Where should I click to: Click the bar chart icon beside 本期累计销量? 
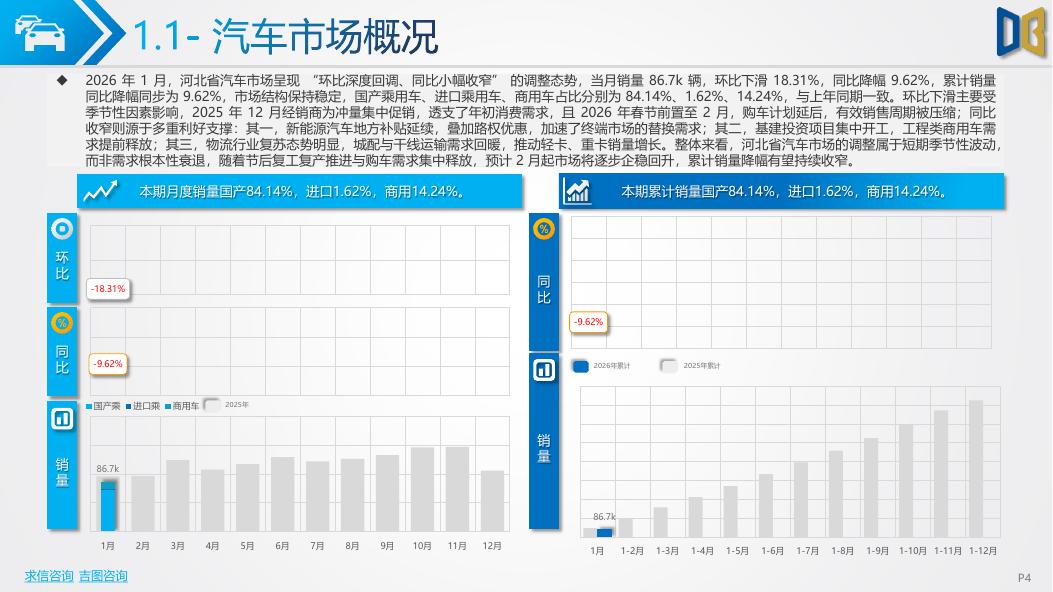pyautogui.click(x=578, y=191)
